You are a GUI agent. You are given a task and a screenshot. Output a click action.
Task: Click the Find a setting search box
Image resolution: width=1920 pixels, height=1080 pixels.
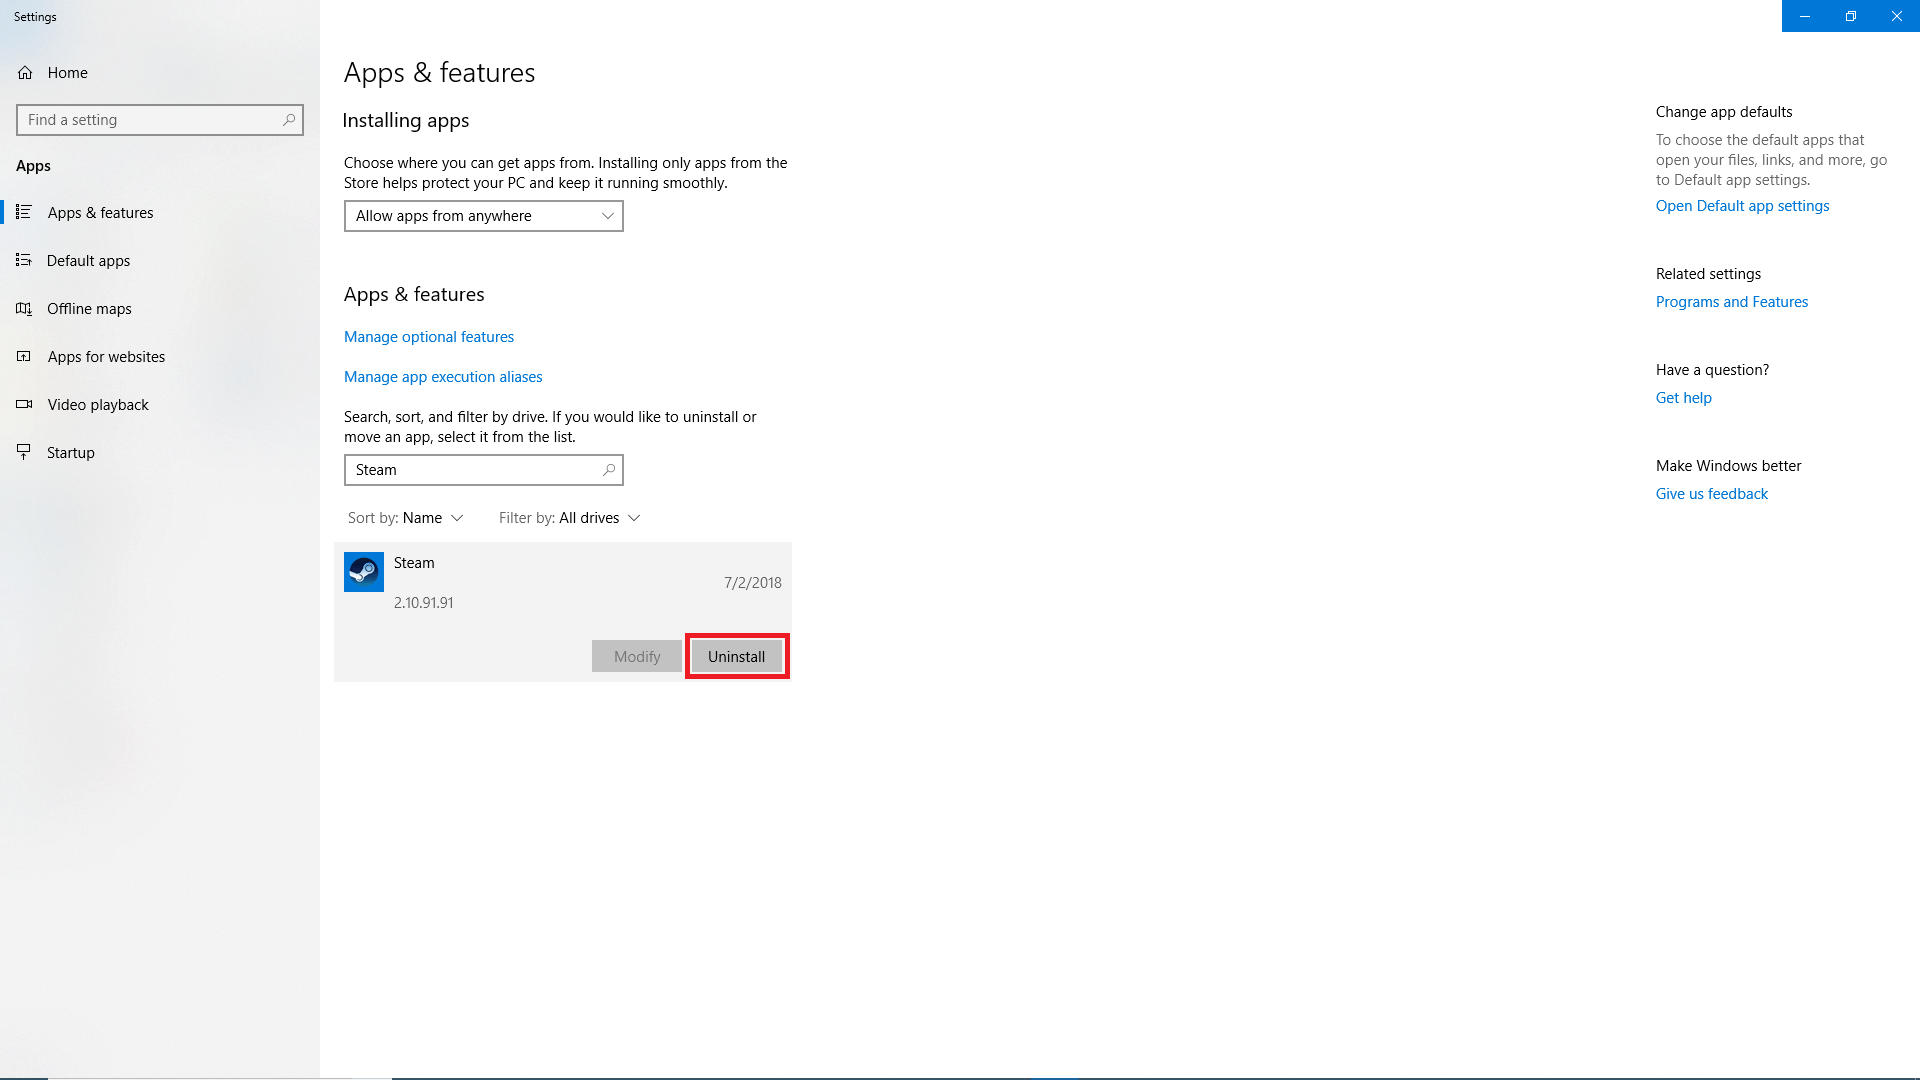click(x=160, y=119)
